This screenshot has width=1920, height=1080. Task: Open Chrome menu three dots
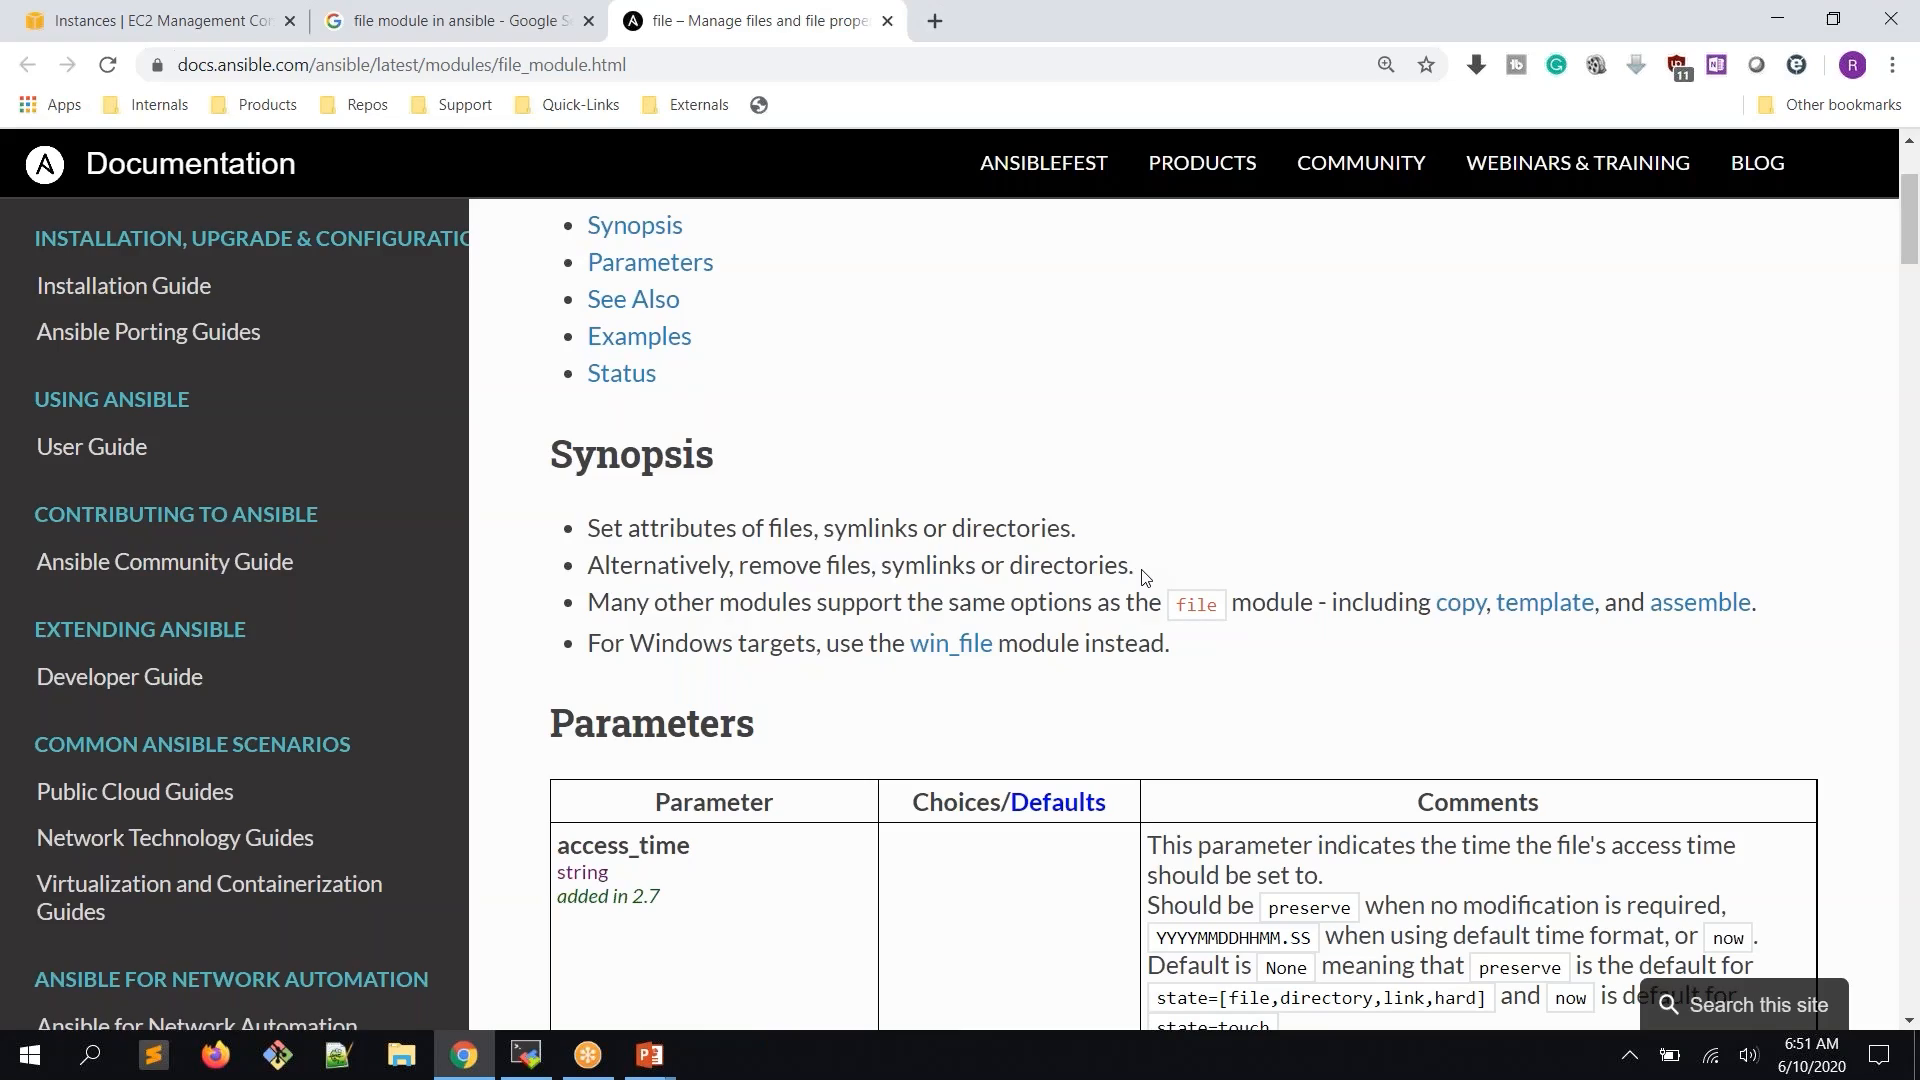coord(1892,65)
